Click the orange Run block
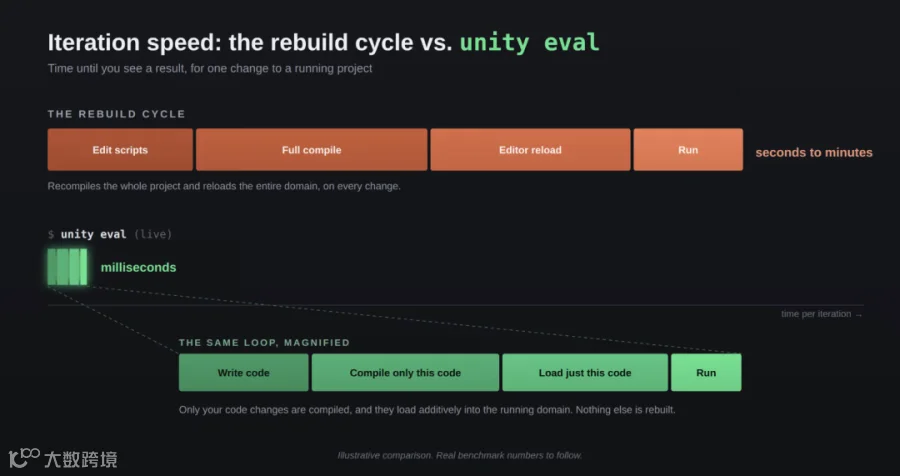The height and width of the screenshot is (476, 900). pyautogui.click(x=688, y=149)
